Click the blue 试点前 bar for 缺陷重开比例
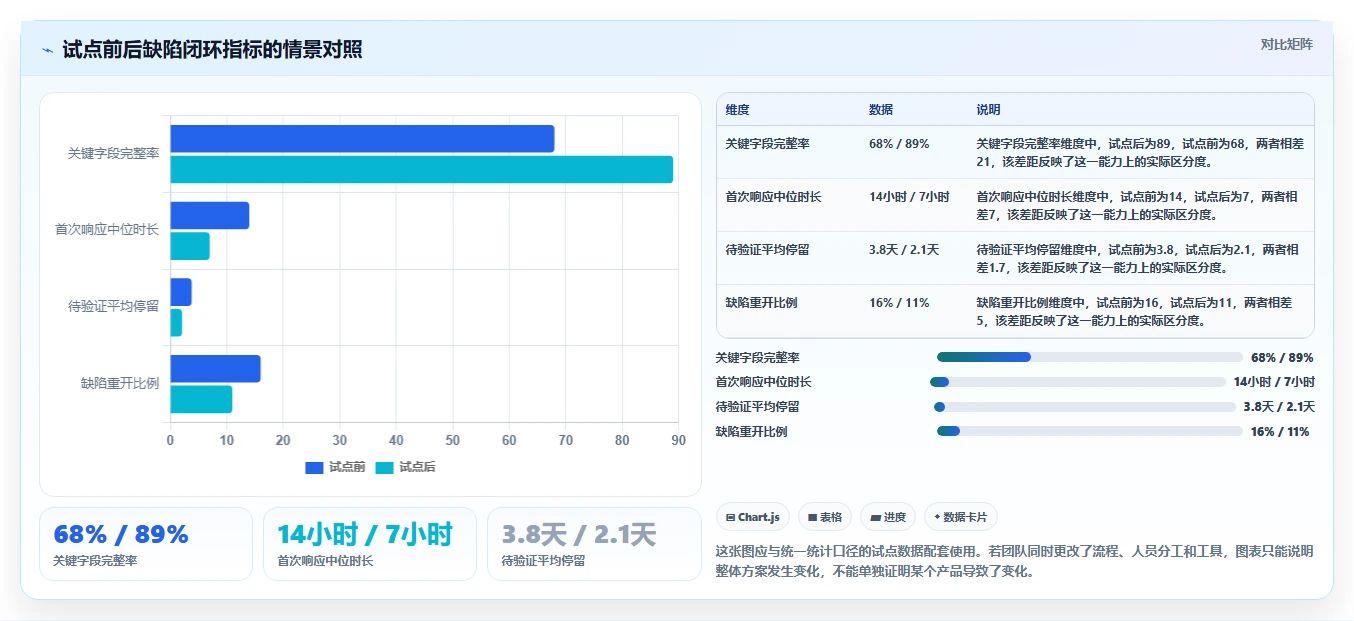1354x621 pixels. 215,368
